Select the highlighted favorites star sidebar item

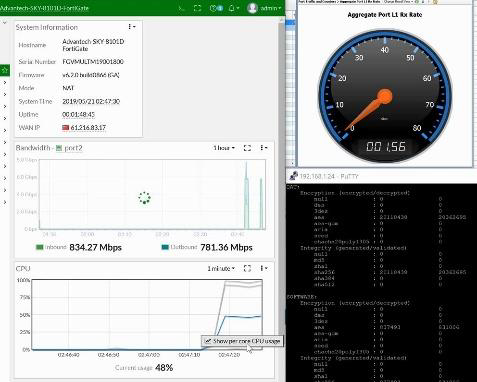coord(5,70)
